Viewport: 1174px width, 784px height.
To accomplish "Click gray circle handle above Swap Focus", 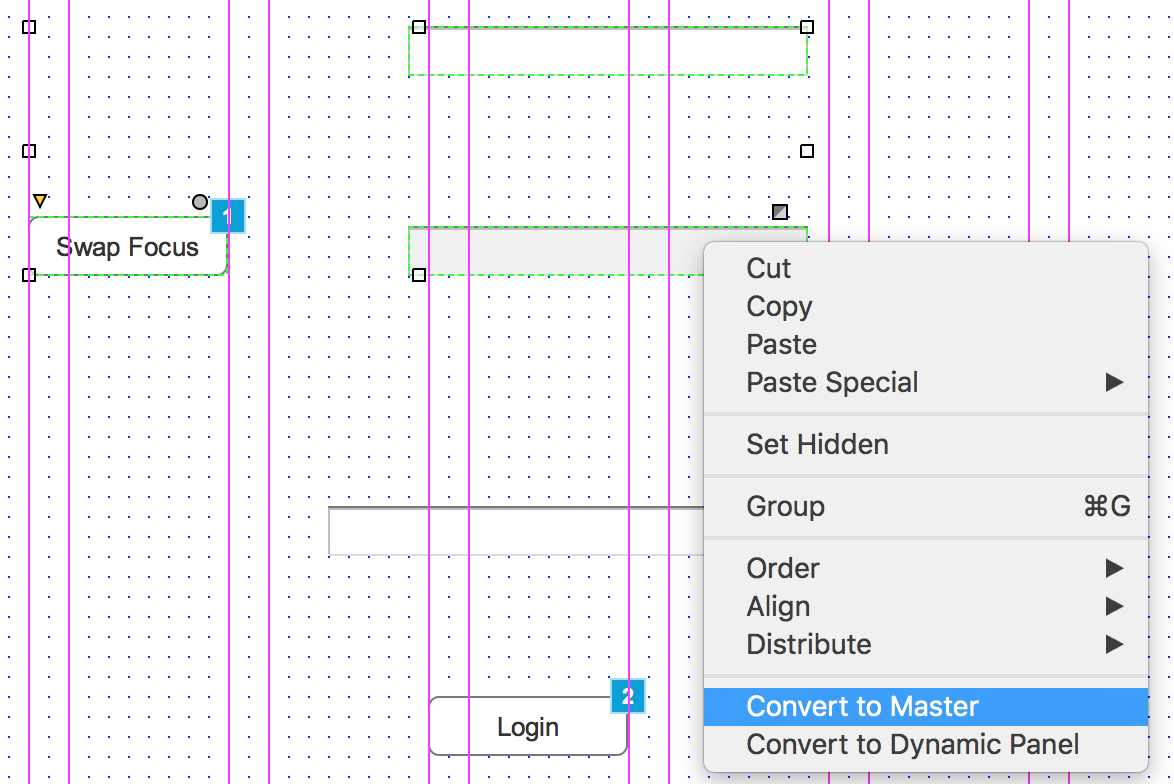I will pos(200,202).
